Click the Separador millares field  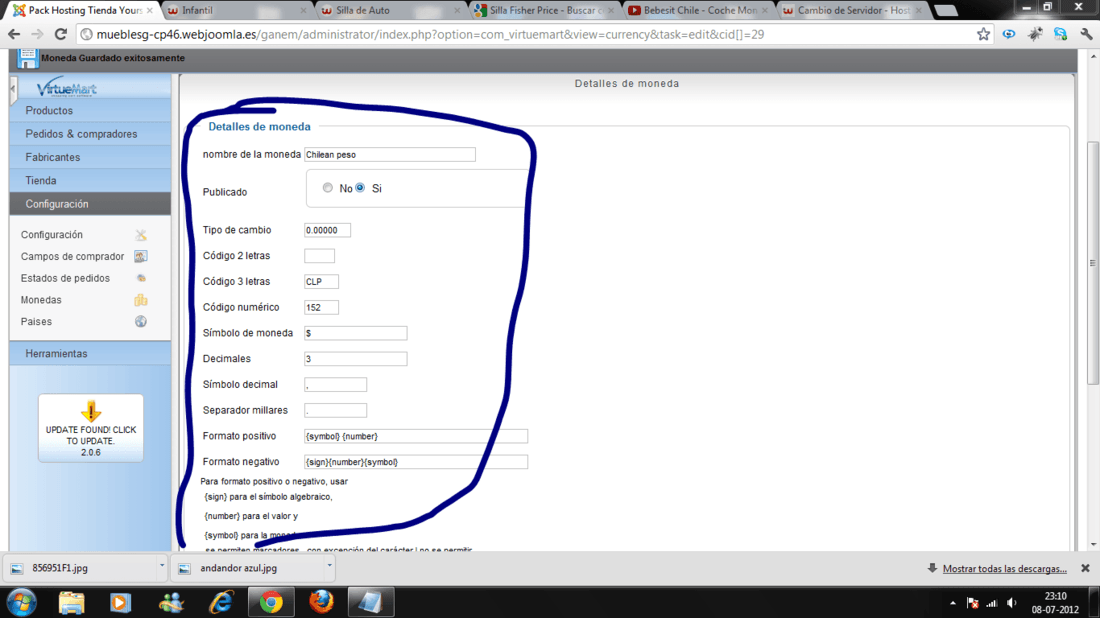click(336, 410)
